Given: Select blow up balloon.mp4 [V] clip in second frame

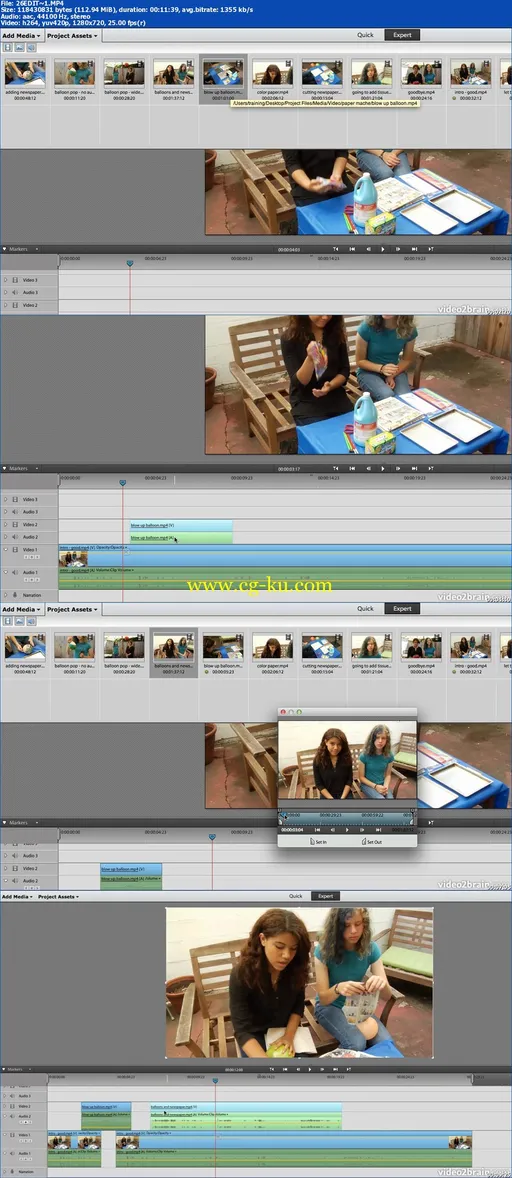Looking at the screenshot, I should tap(182, 525).
